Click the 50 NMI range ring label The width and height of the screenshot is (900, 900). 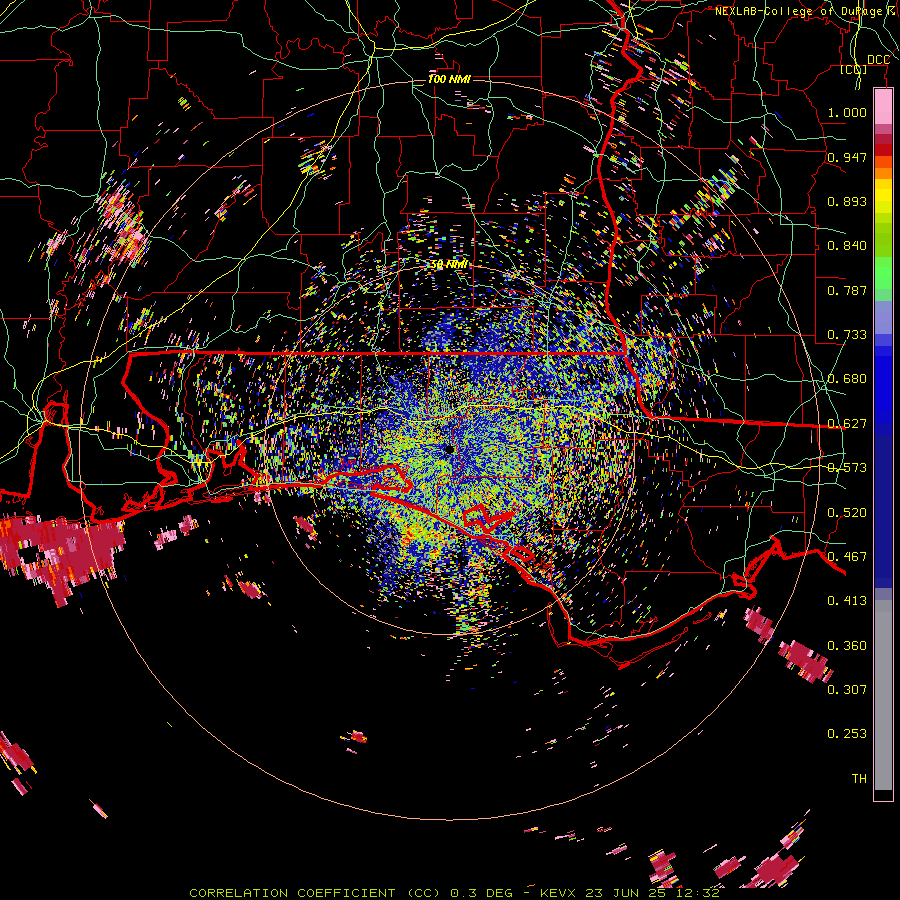[x=449, y=265]
